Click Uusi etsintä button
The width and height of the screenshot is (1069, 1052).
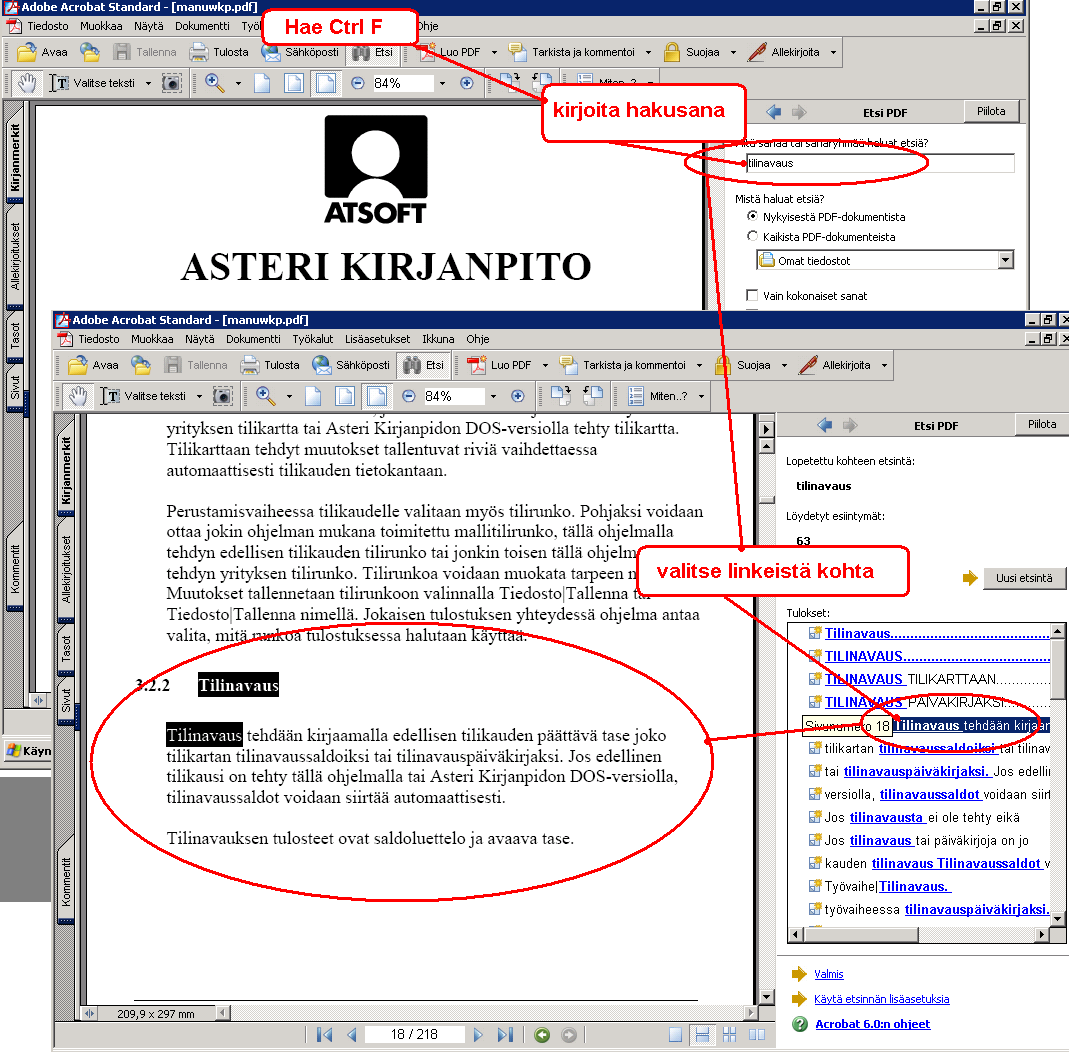pos(1024,578)
